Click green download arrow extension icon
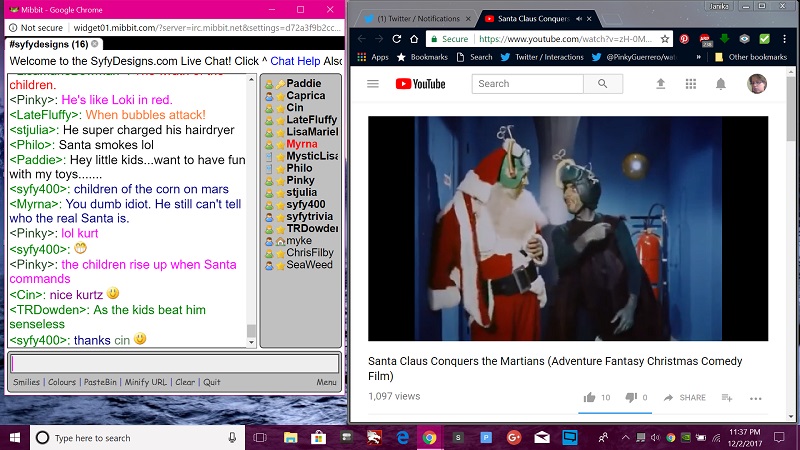Screen dimensions: 800x450 (724, 39)
